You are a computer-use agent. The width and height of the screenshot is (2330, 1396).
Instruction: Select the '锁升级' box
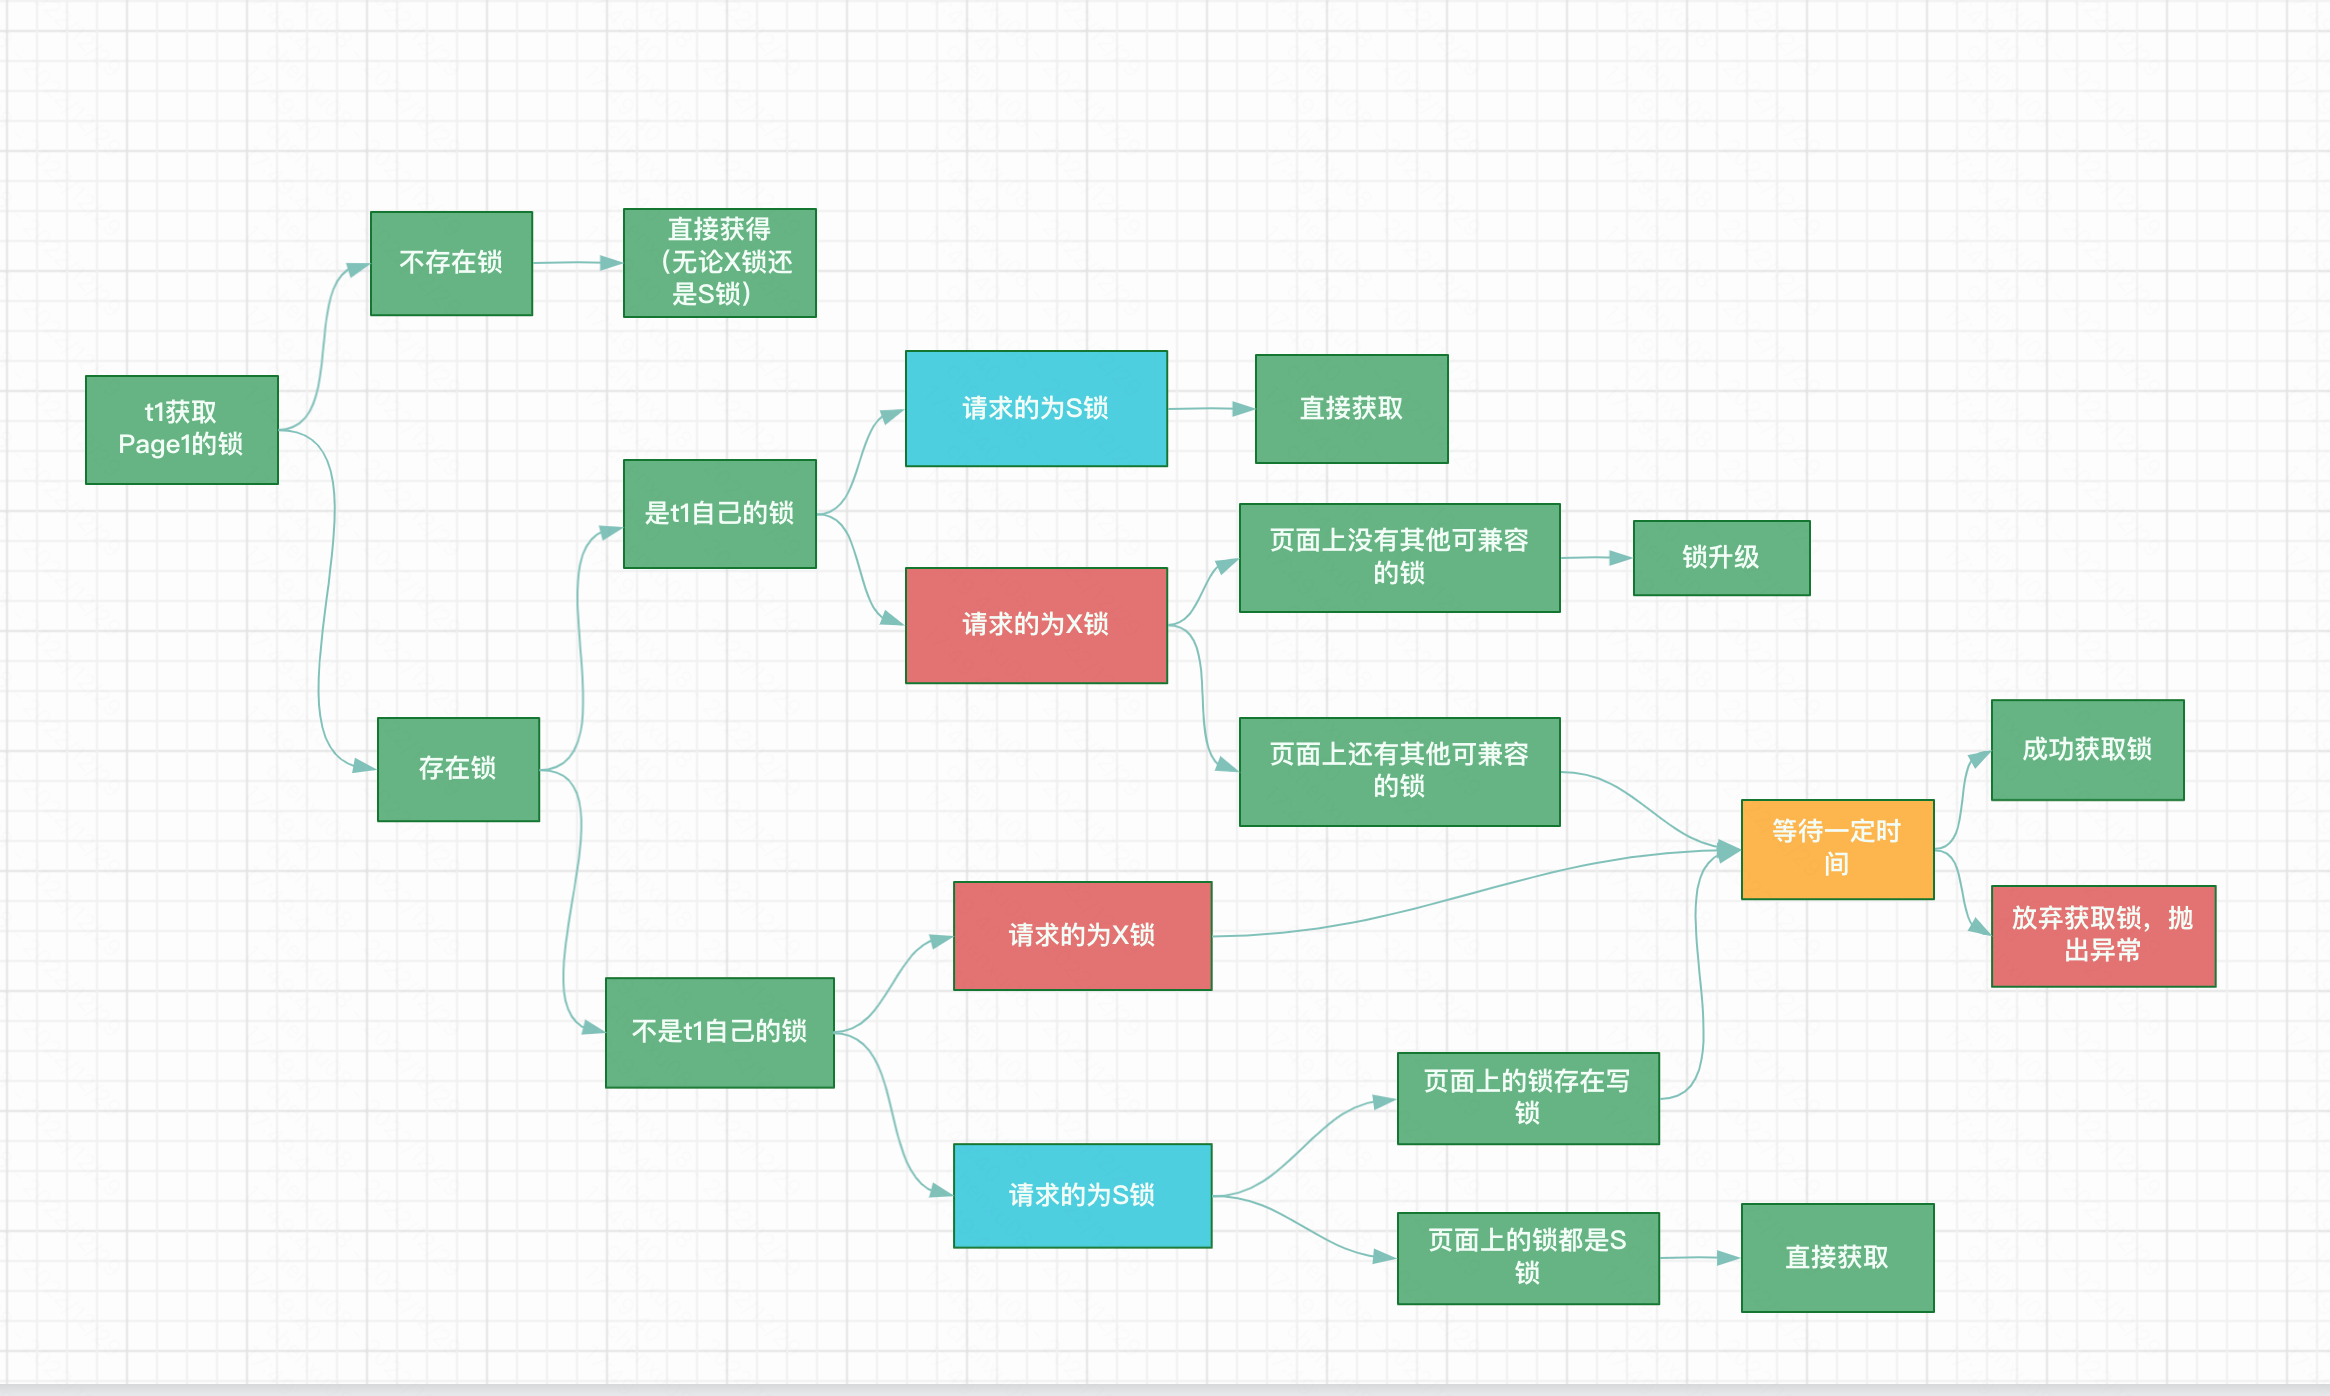tap(1721, 558)
